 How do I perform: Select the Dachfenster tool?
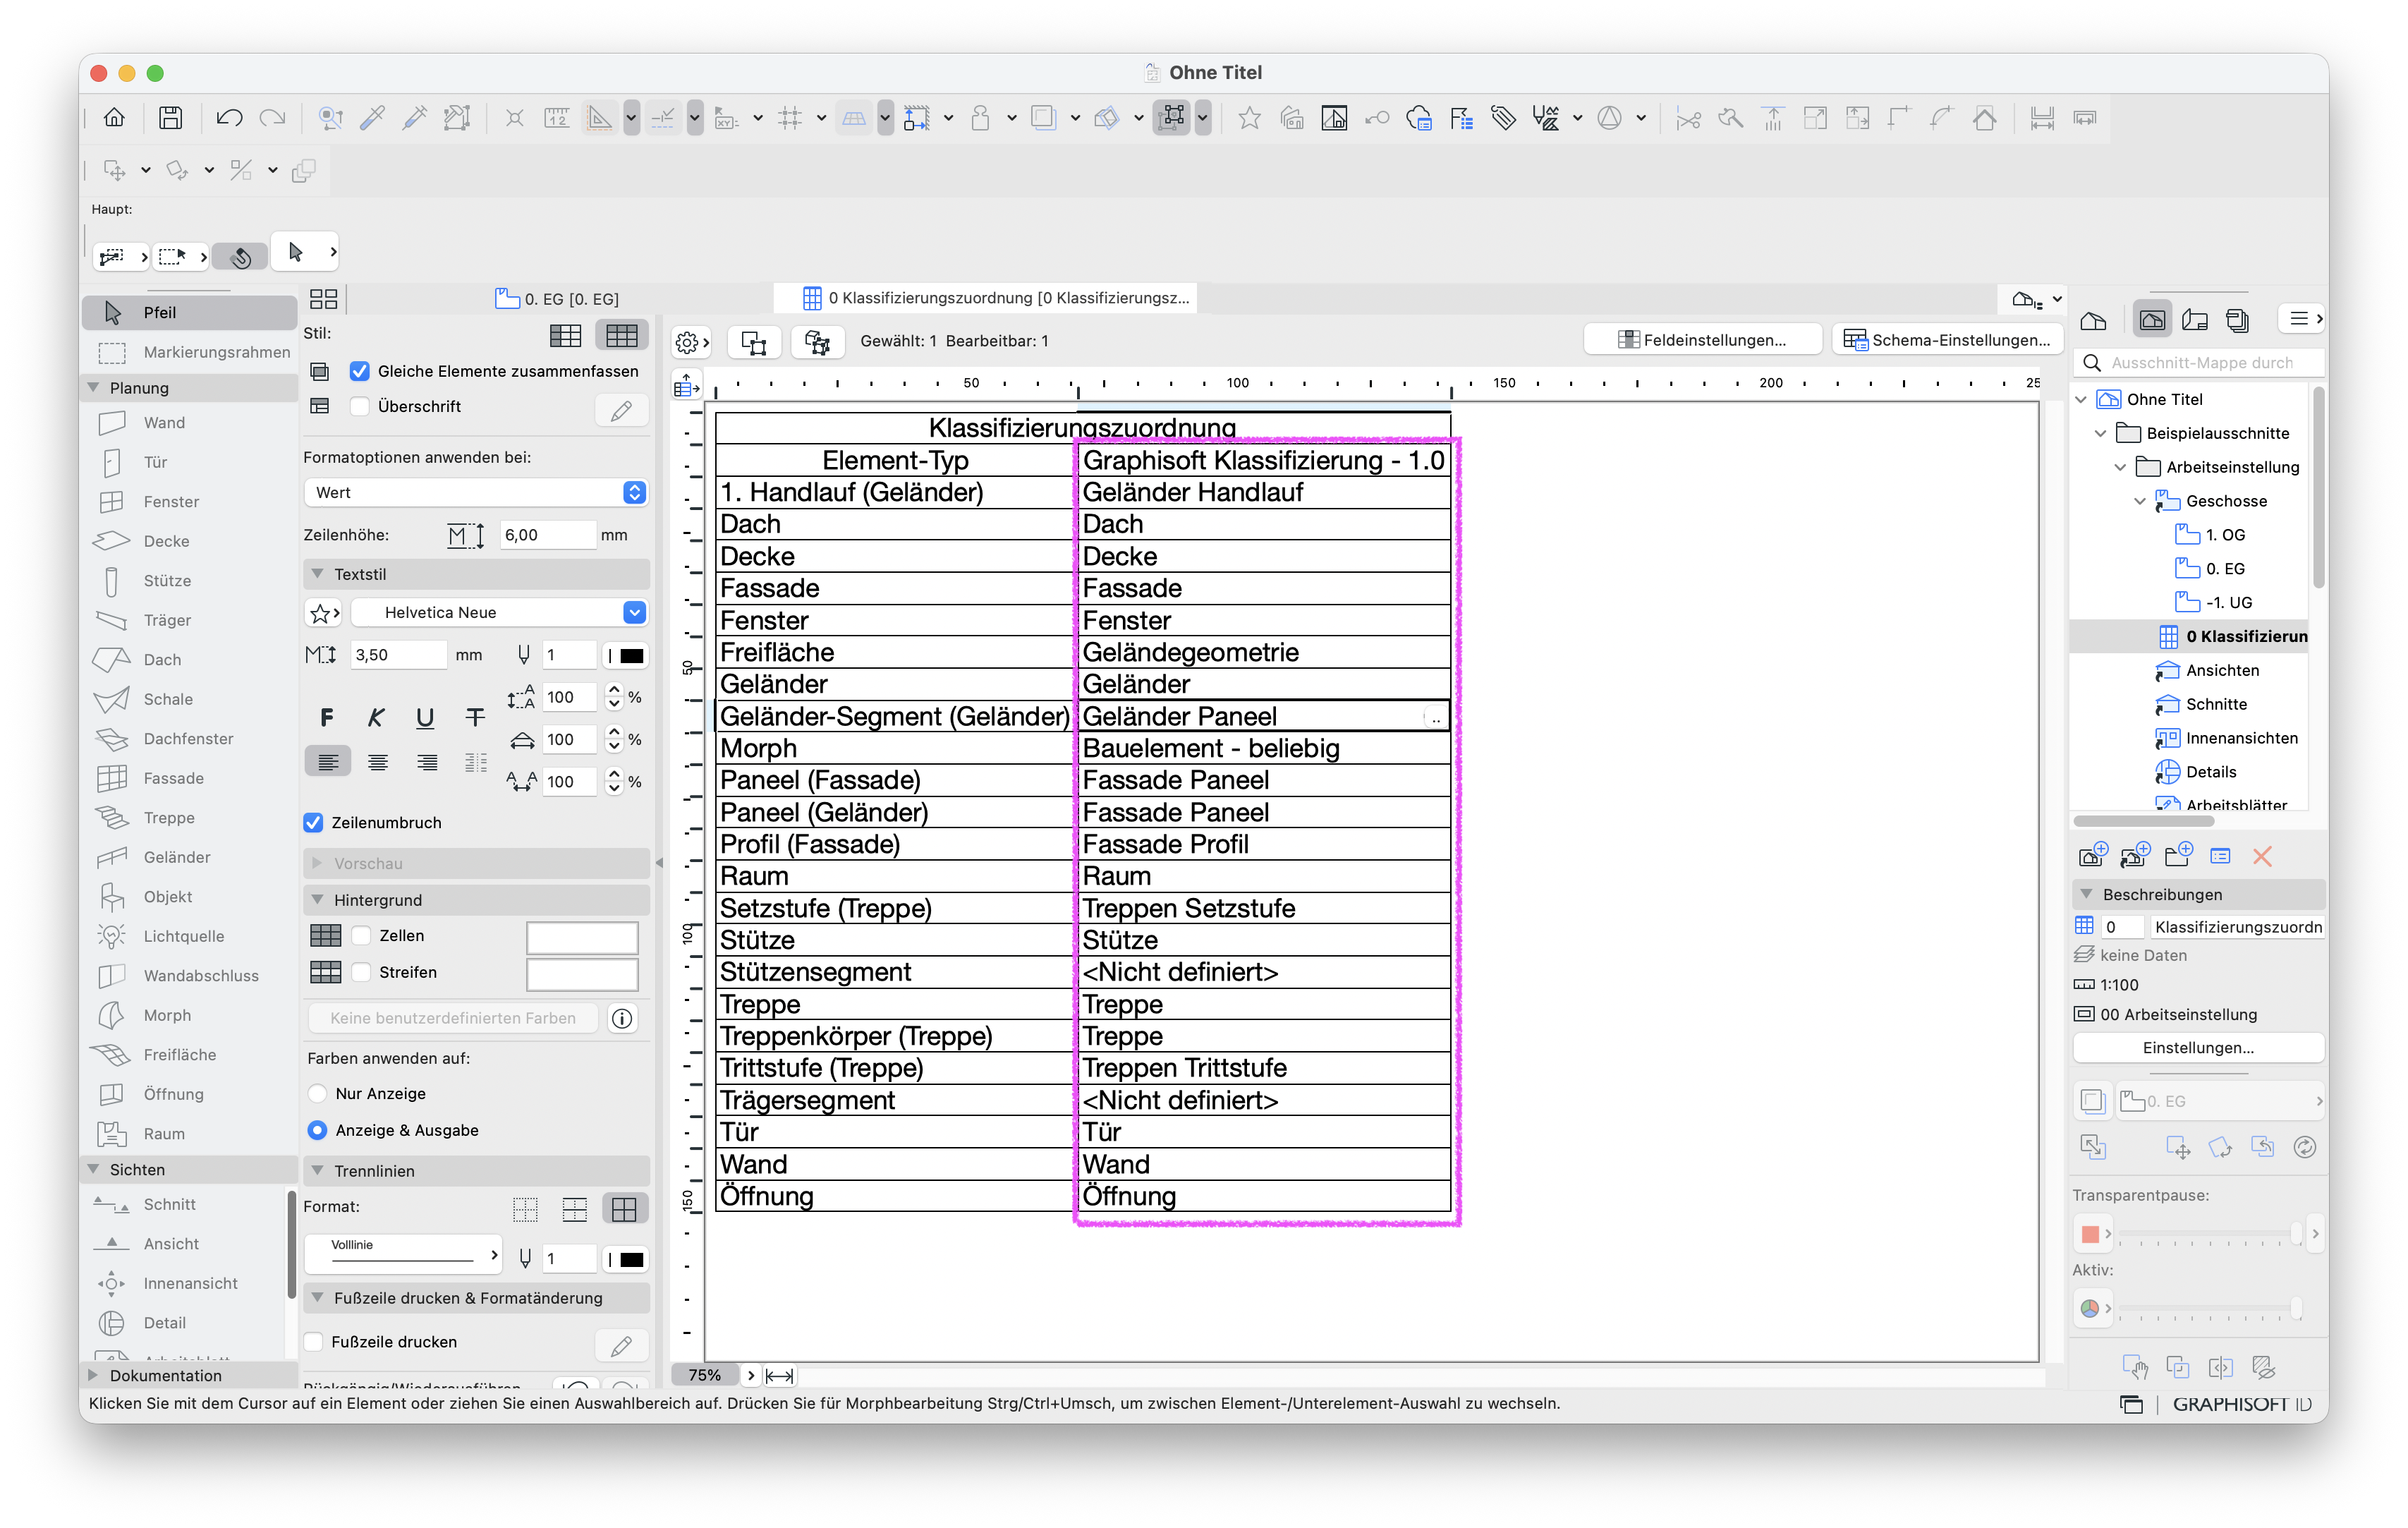pos(190,739)
